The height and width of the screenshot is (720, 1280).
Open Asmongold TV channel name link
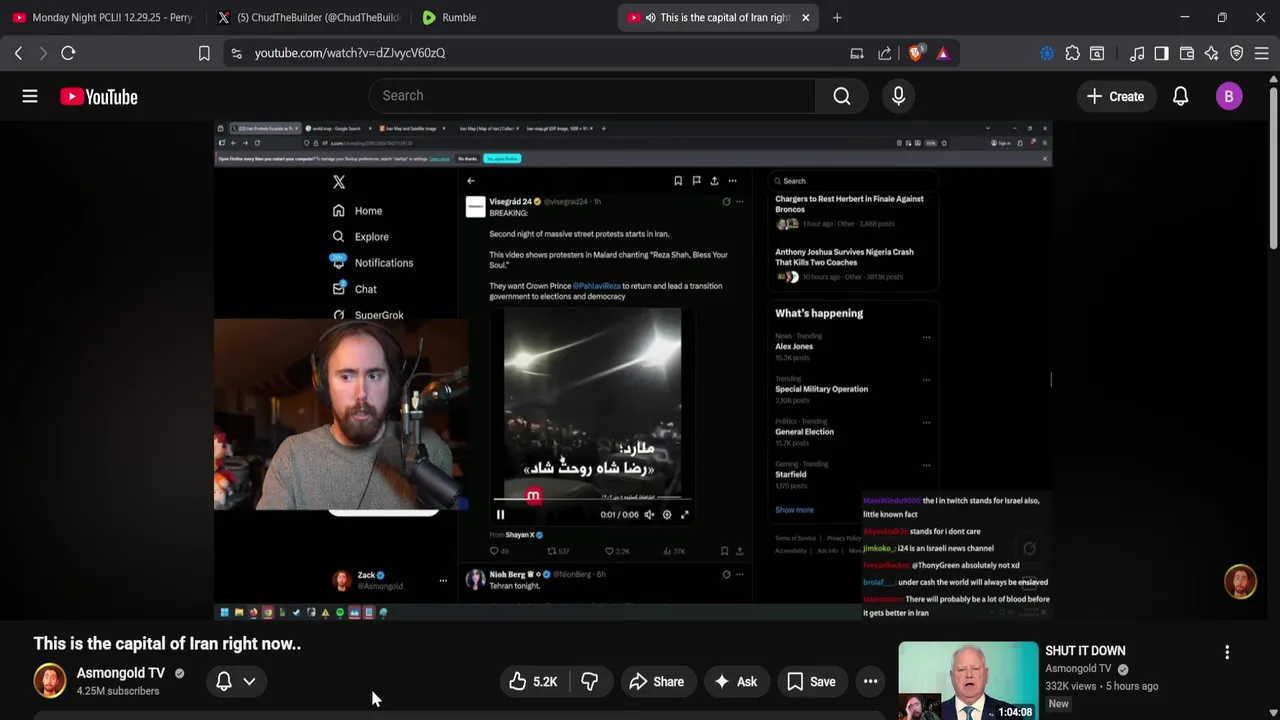point(121,673)
